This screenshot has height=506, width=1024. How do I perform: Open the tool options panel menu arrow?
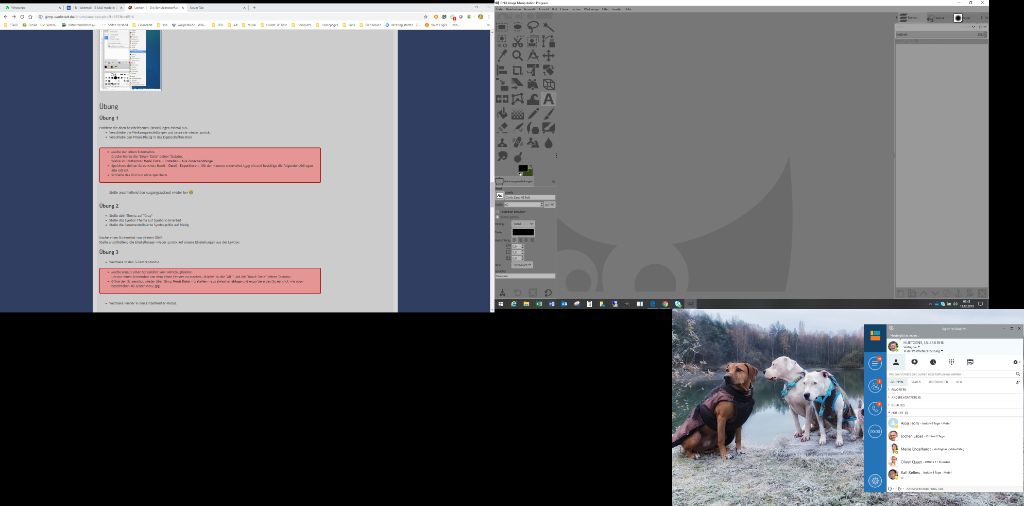point(553,182)
